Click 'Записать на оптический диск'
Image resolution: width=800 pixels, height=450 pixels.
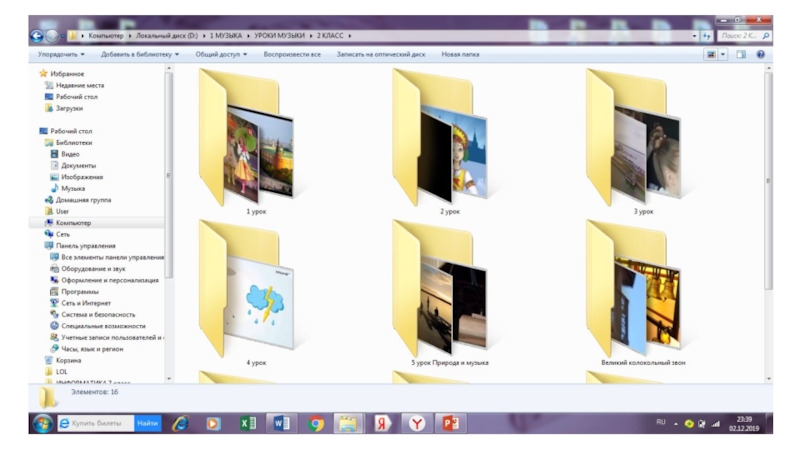381,54
